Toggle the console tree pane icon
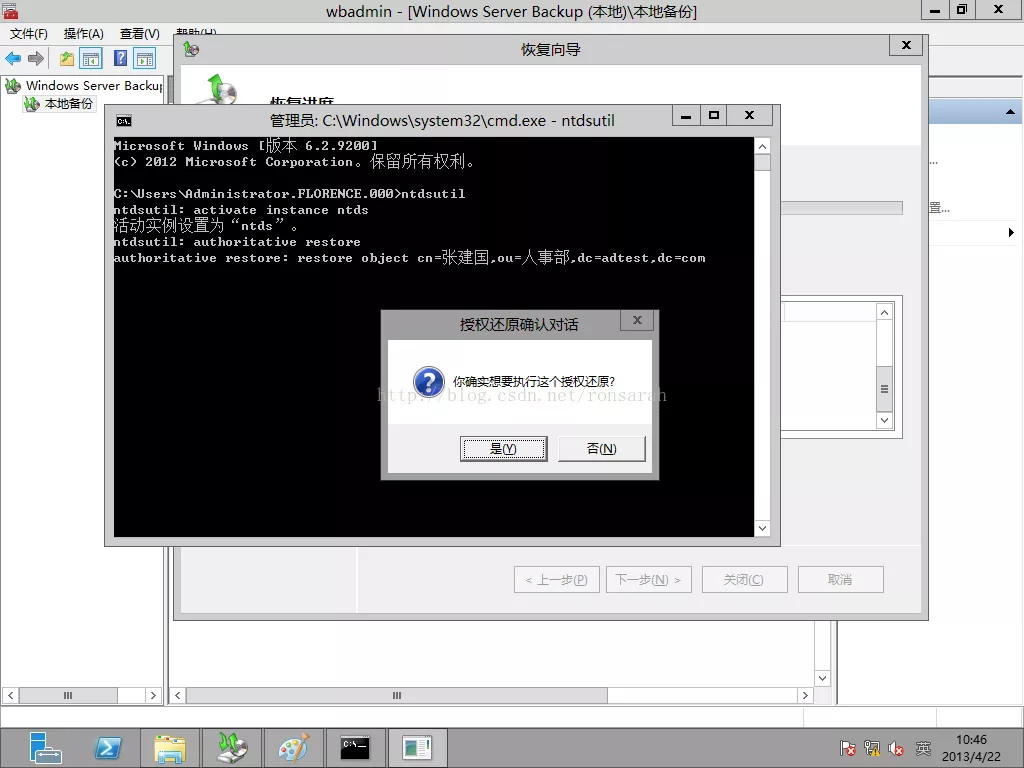 click(91, 59)
